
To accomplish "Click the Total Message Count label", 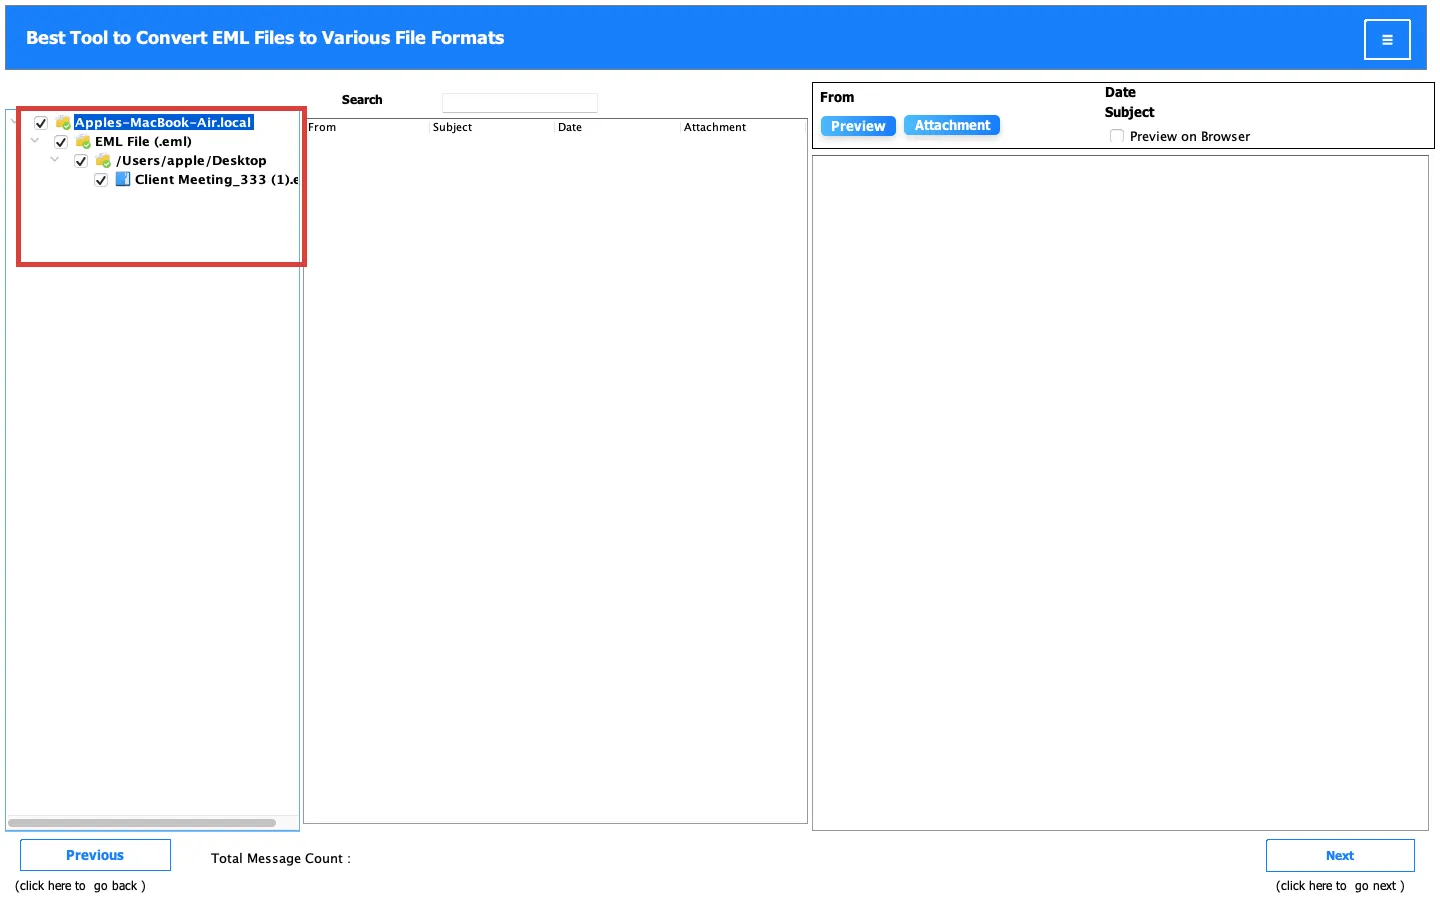I will point(281,858).
